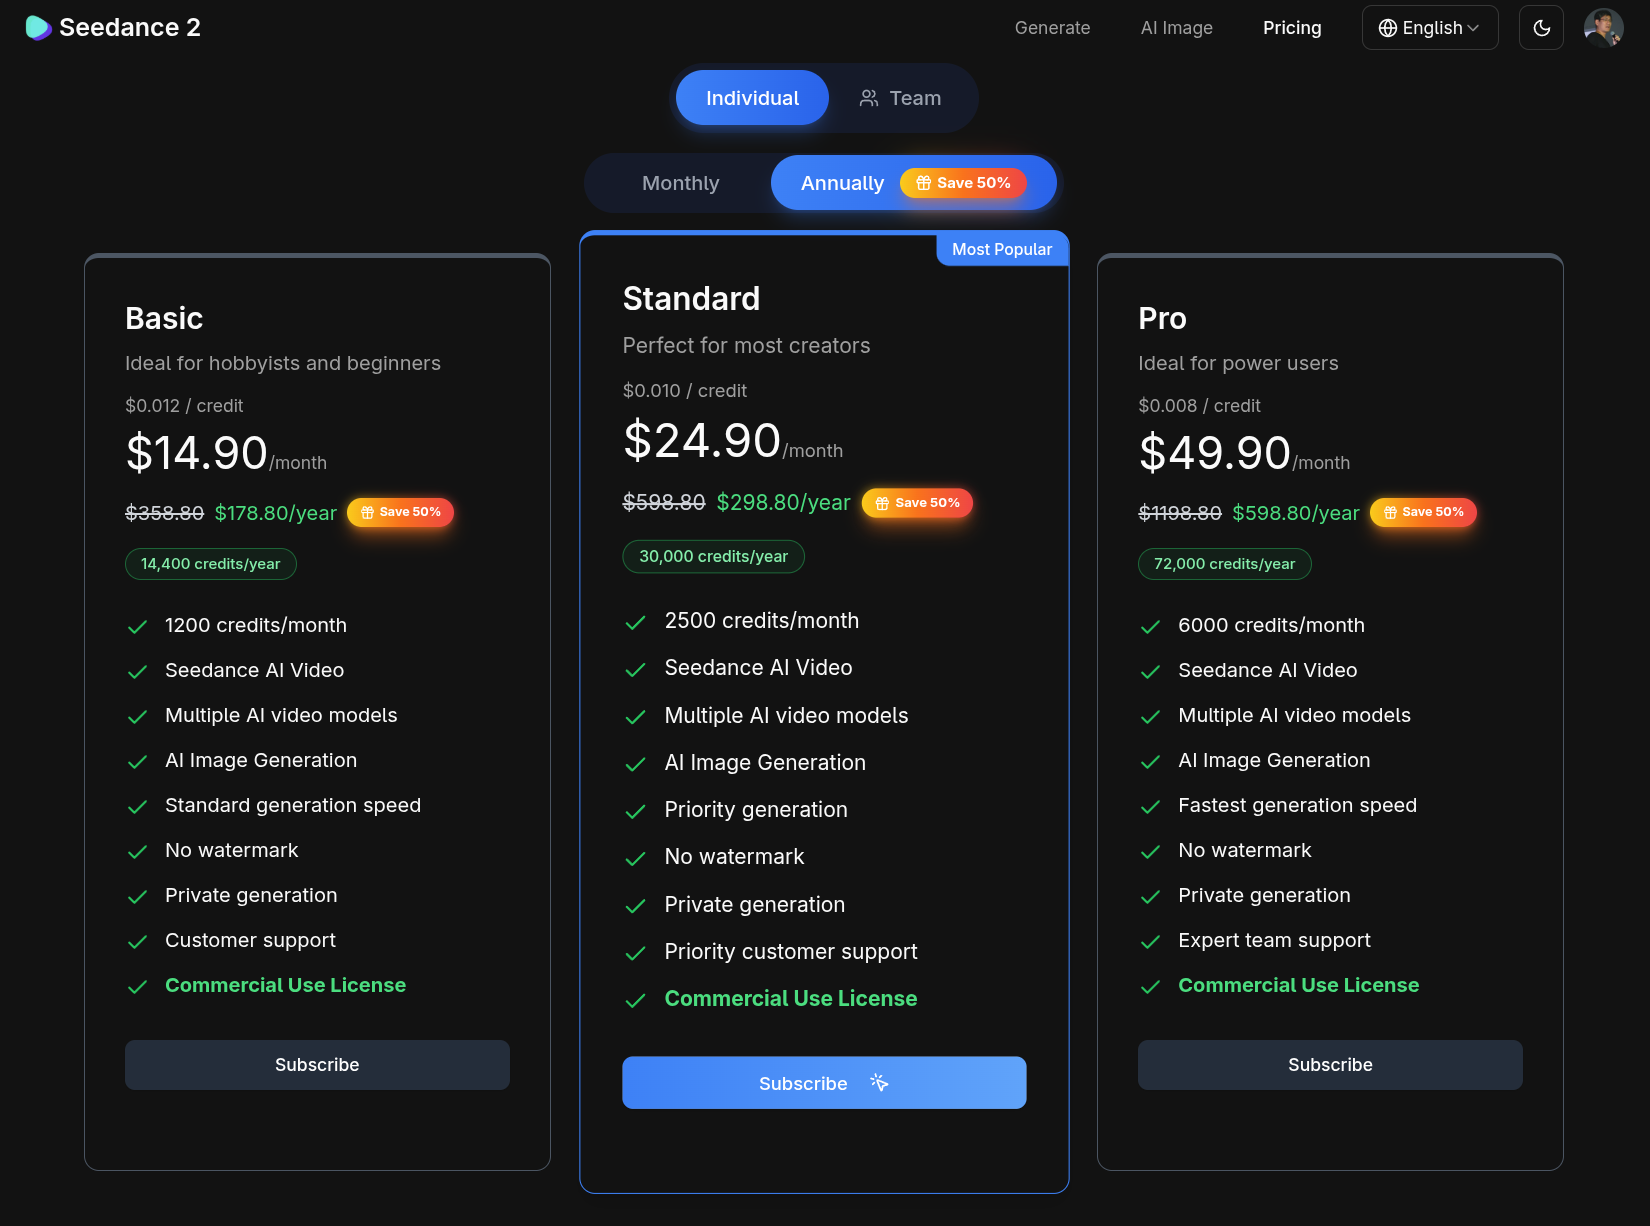The height and width of the screenshot is (1226, 1650).
Task: Click the green checkmark beside 6000 credits/month
Action: point(1150,626)
